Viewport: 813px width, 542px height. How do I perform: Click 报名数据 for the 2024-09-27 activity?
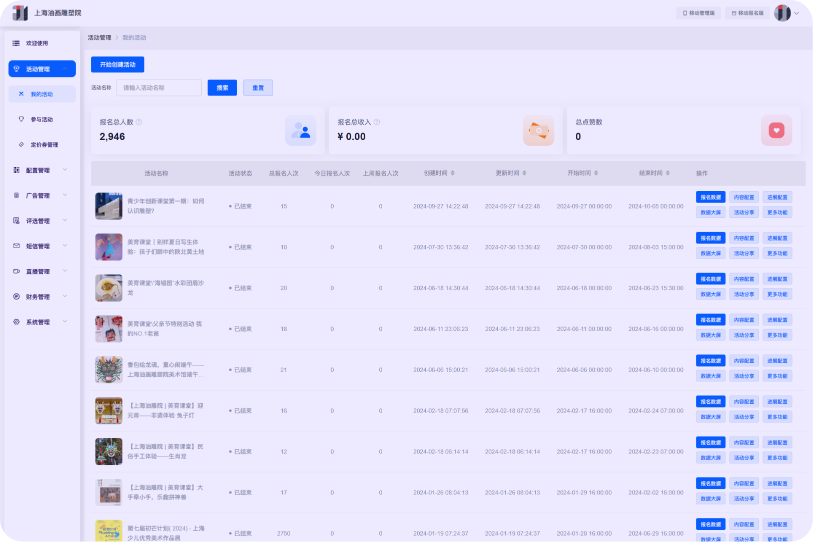click(711, 197)
